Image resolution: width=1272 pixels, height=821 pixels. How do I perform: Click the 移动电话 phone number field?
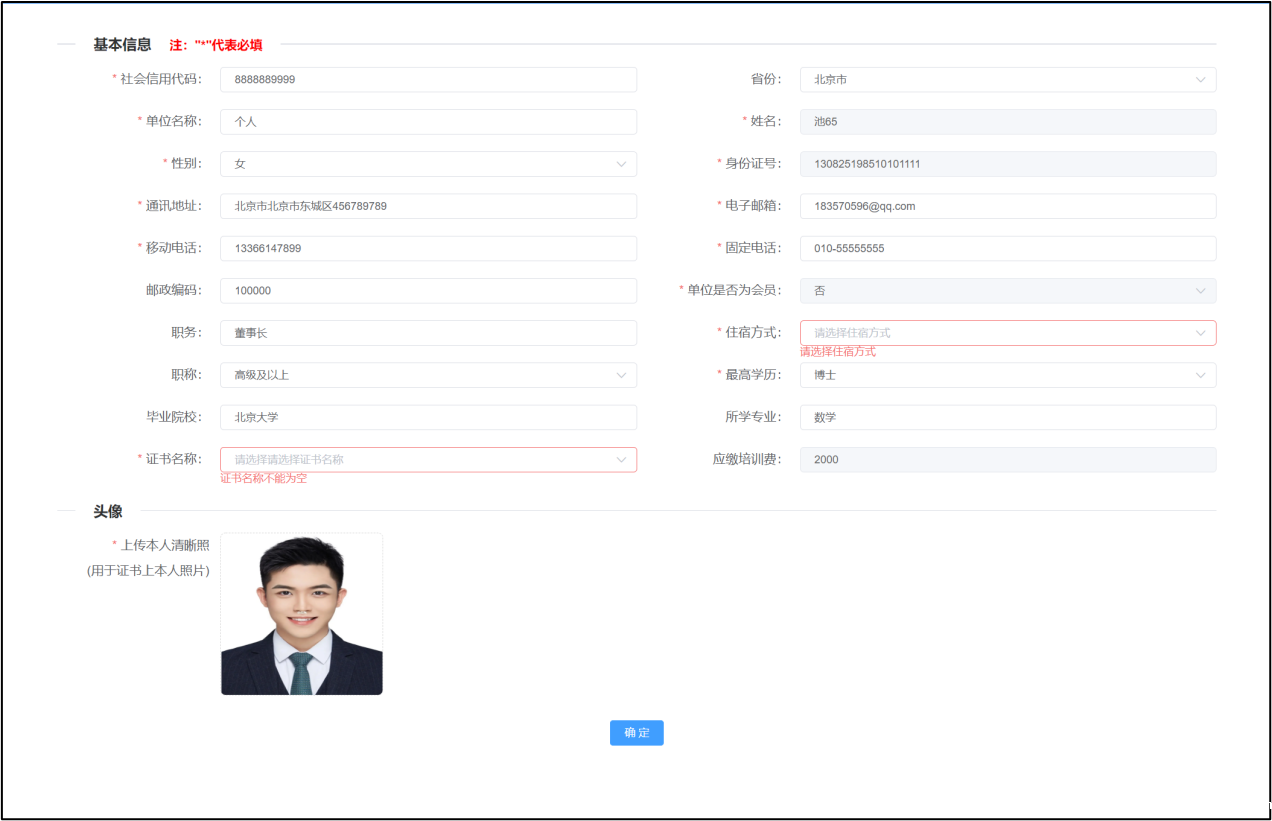(428, 248)
